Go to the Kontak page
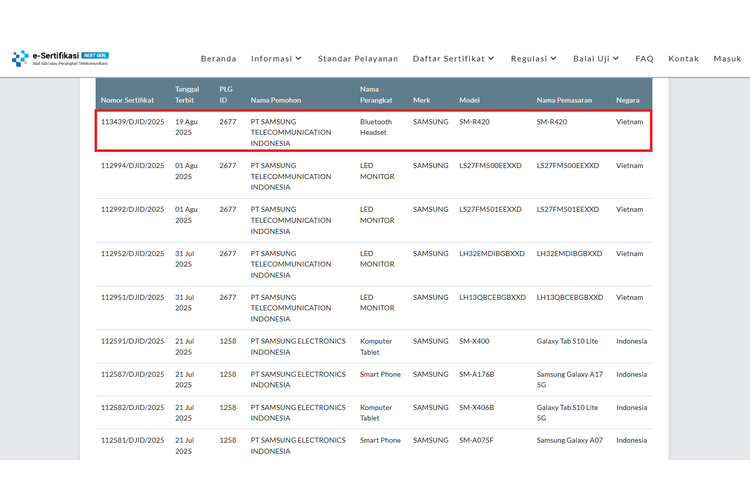Viewport: 750px width, 500px height. [684, 58]
